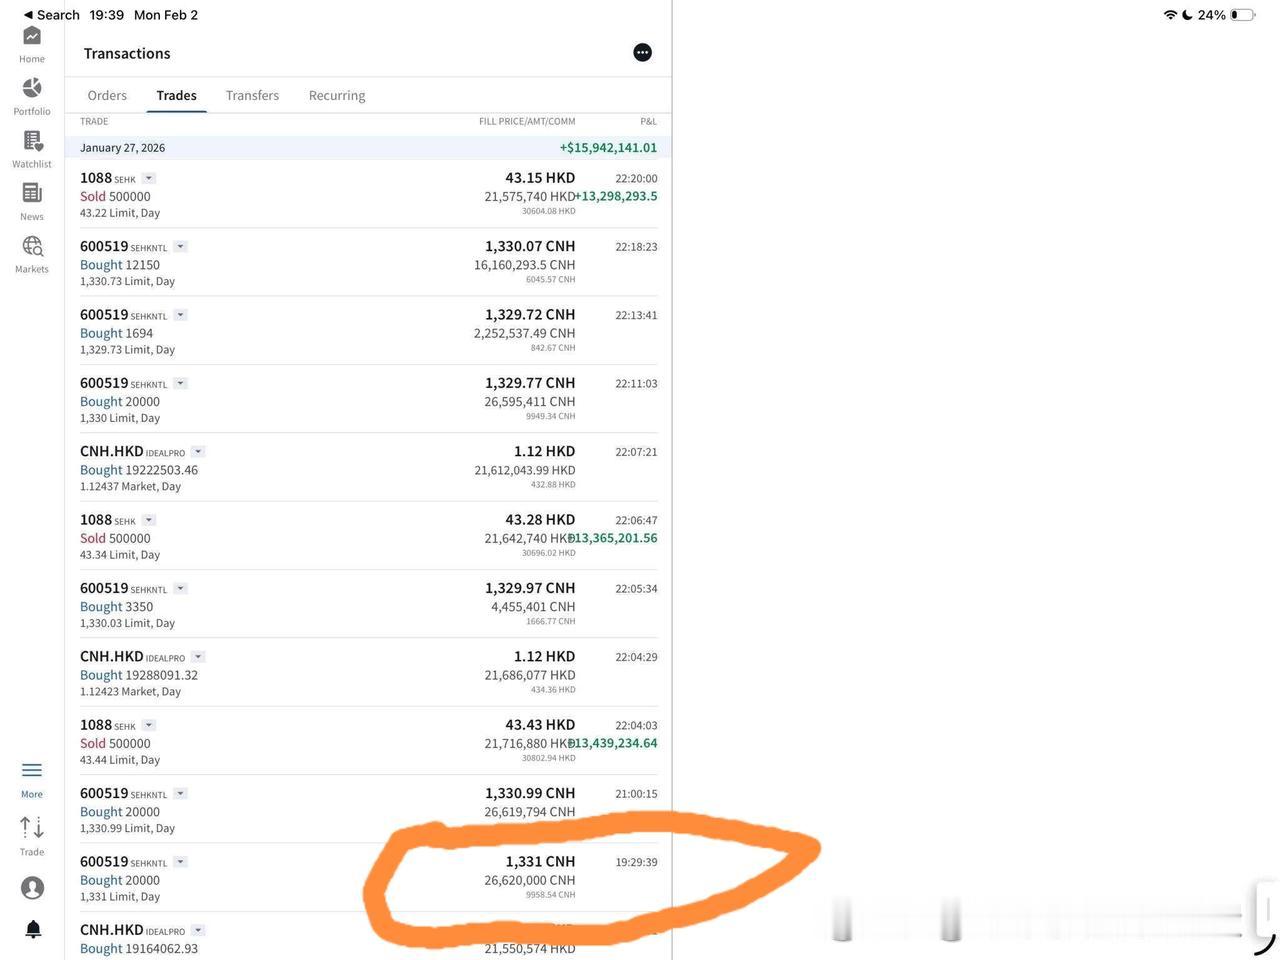
Task: Expand dropdown for 600519 trade at 22:05:34
Action: pos(181,589)
